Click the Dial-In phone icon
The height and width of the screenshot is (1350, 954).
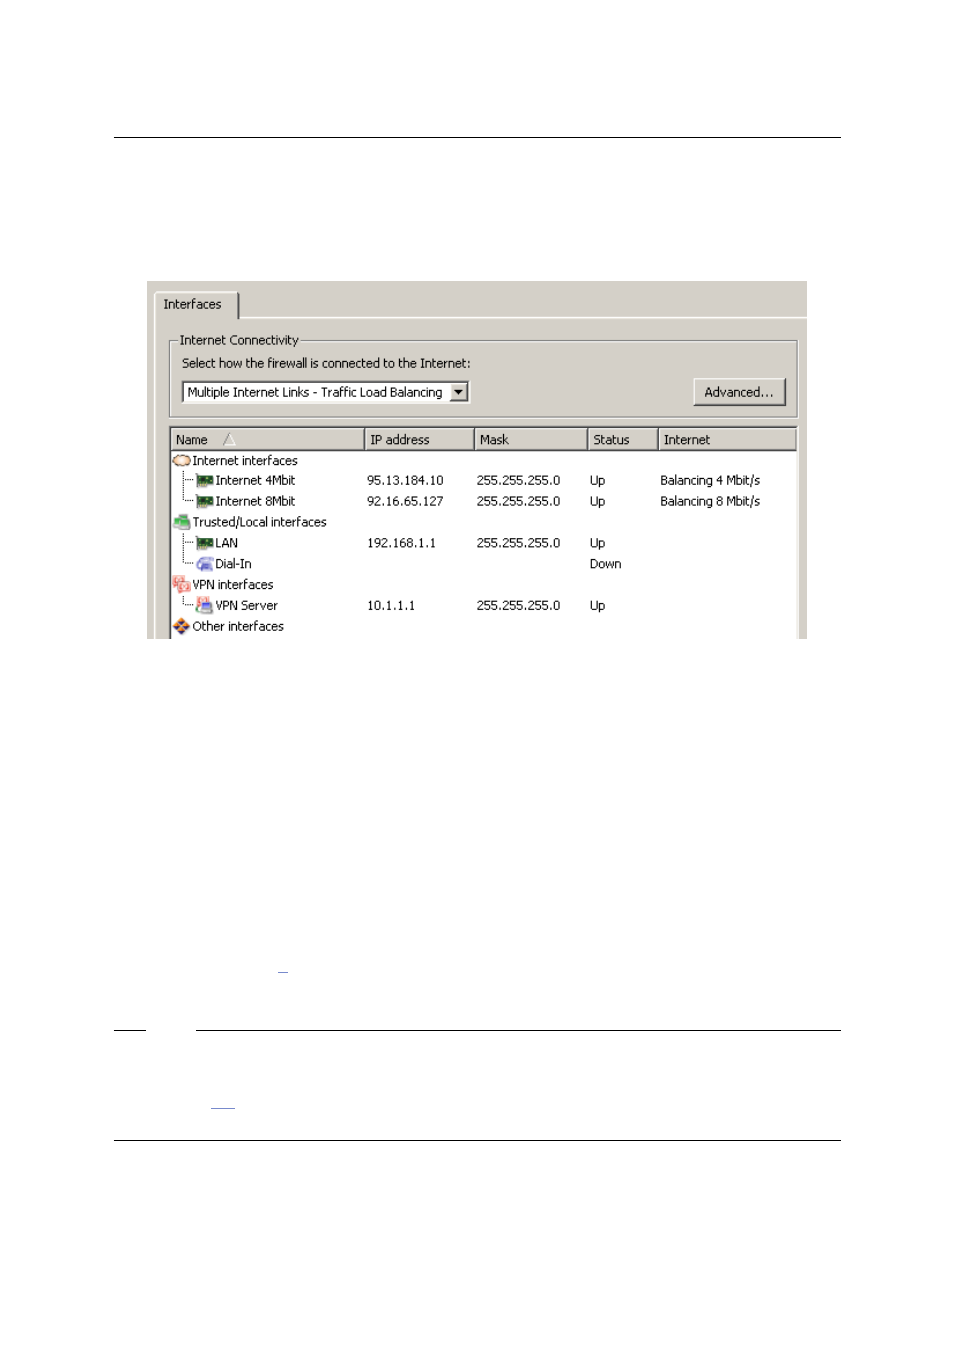(x=205, y=564)
